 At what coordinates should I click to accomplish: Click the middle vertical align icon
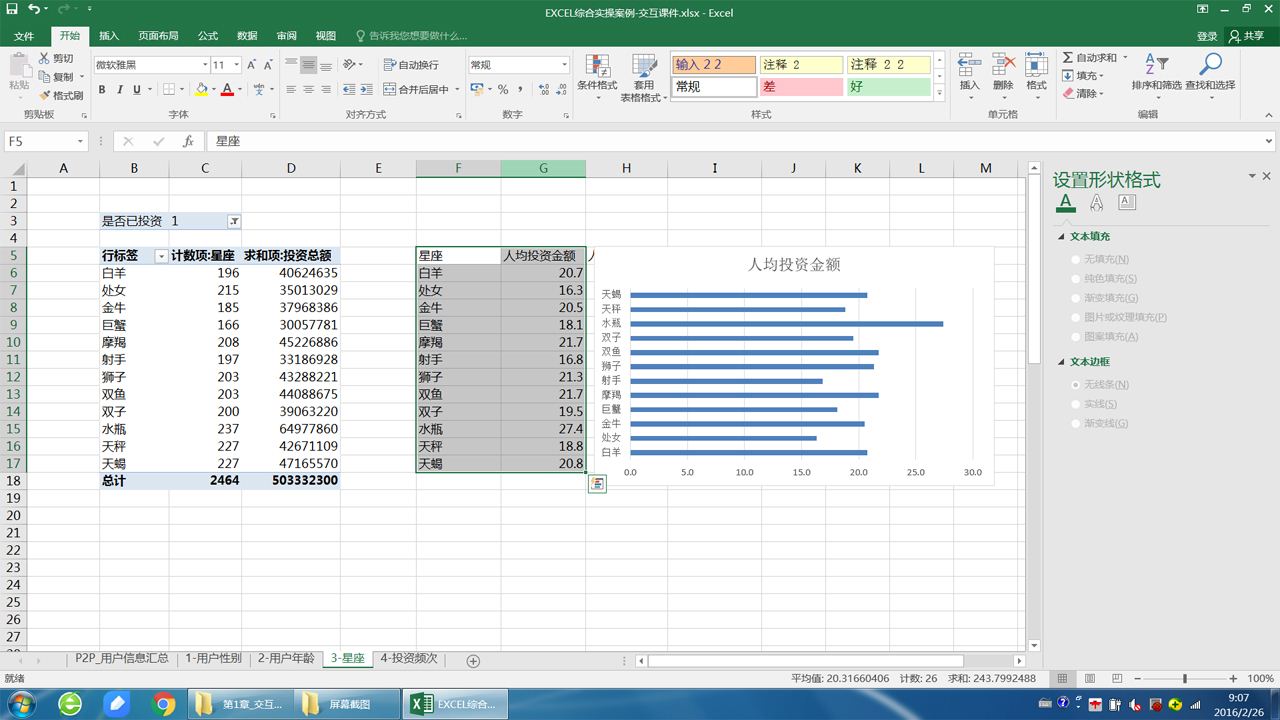click(309, 64)
